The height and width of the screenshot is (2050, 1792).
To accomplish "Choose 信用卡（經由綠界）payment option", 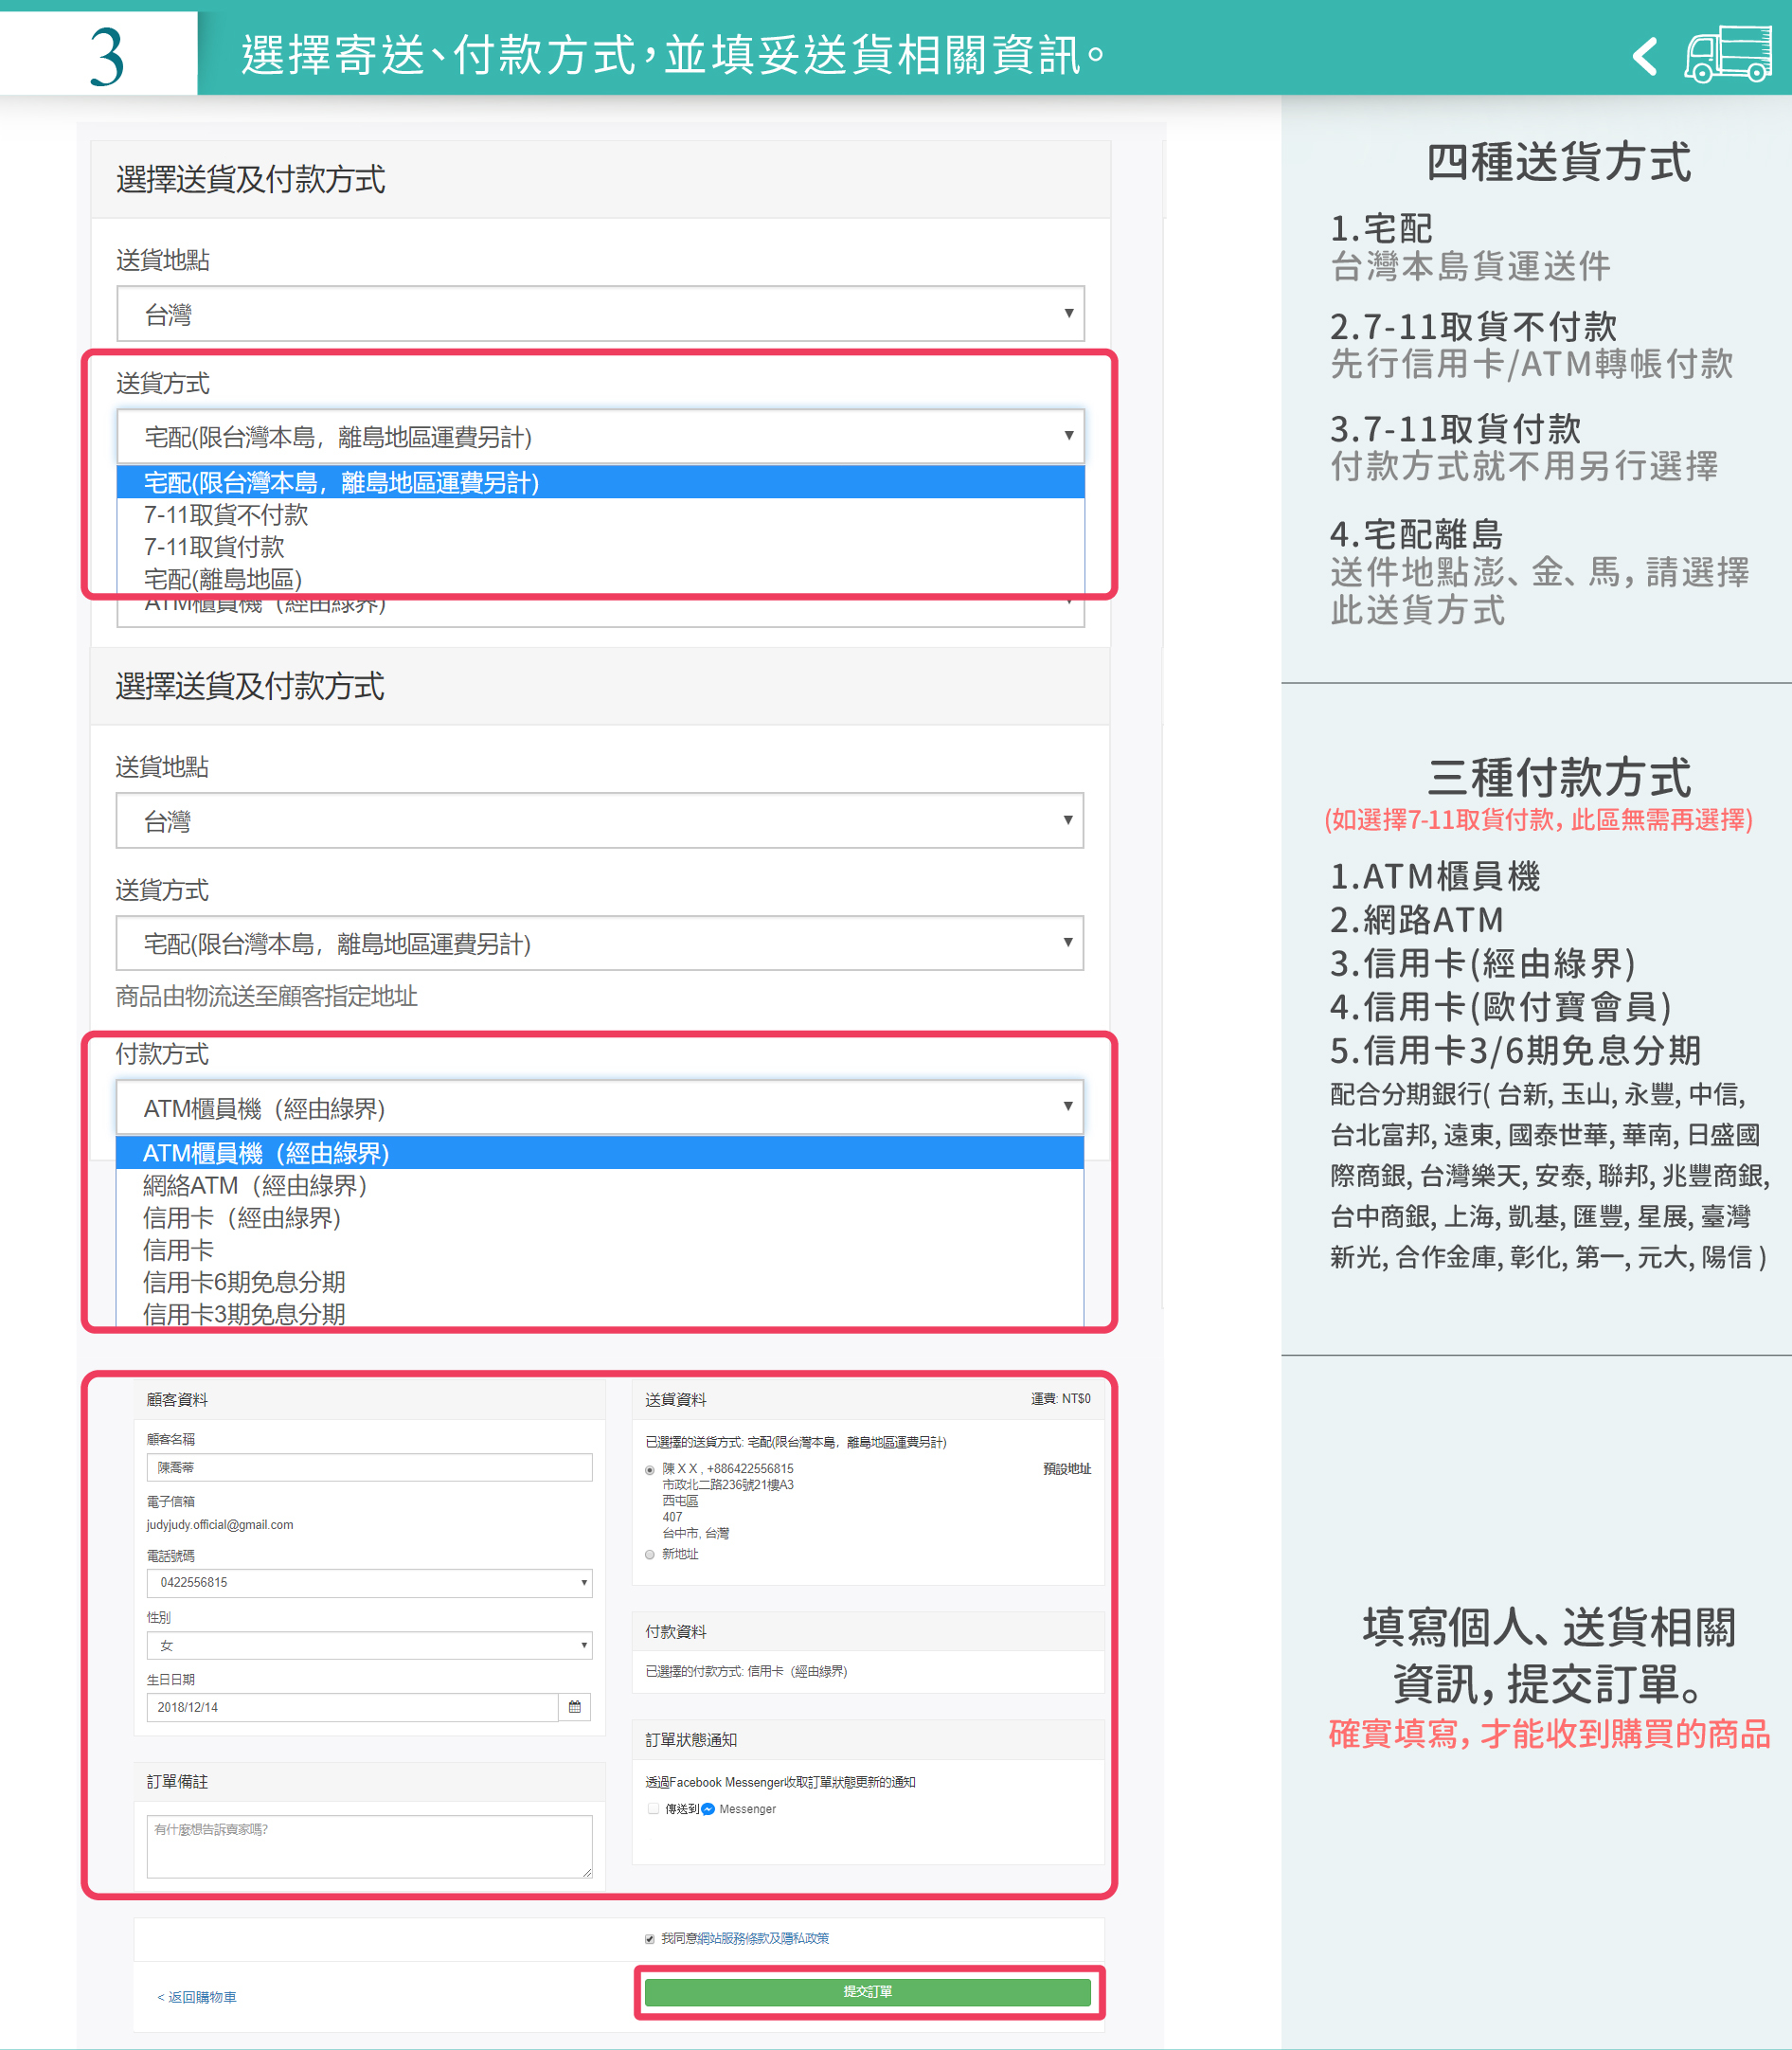I will click(600, 1217).
